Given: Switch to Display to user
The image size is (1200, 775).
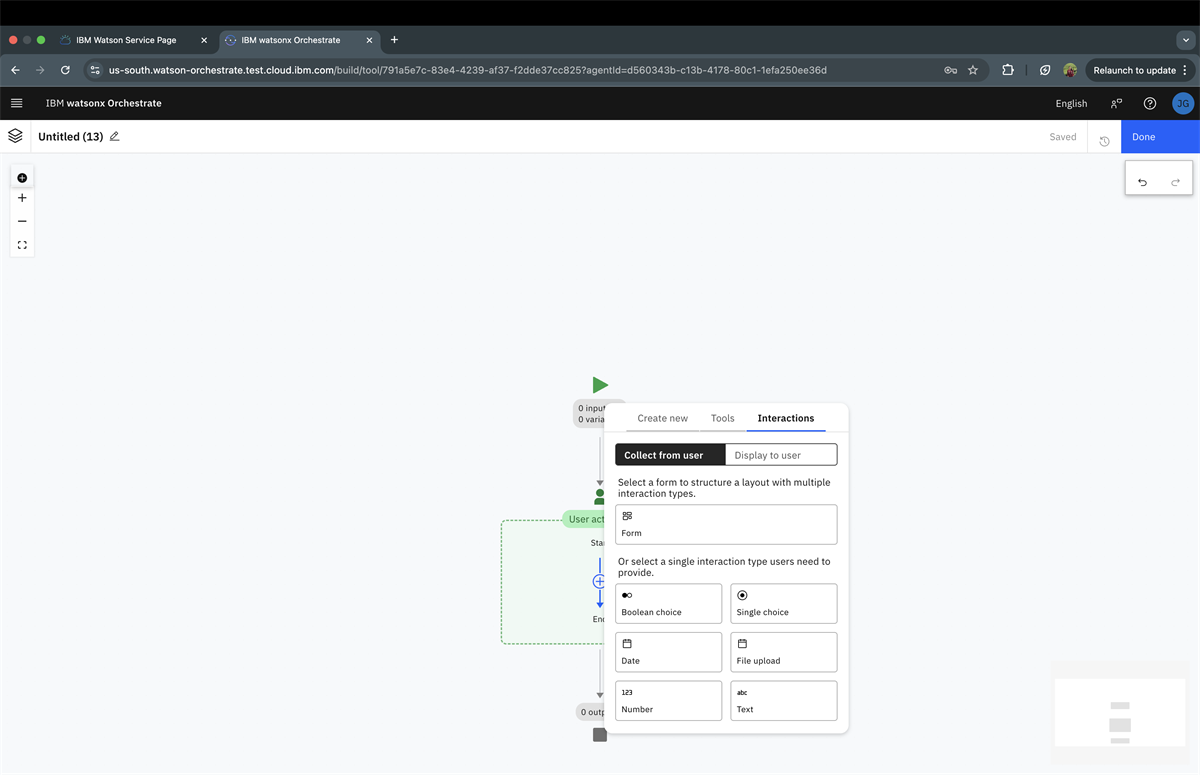Looking at the screenshot, I should click(x=781, y=455).
